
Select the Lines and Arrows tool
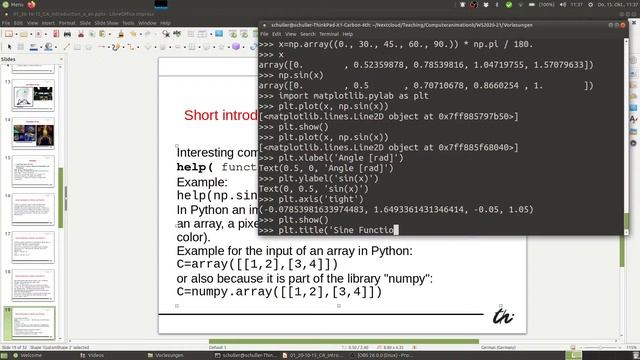[x=101, y=47]
